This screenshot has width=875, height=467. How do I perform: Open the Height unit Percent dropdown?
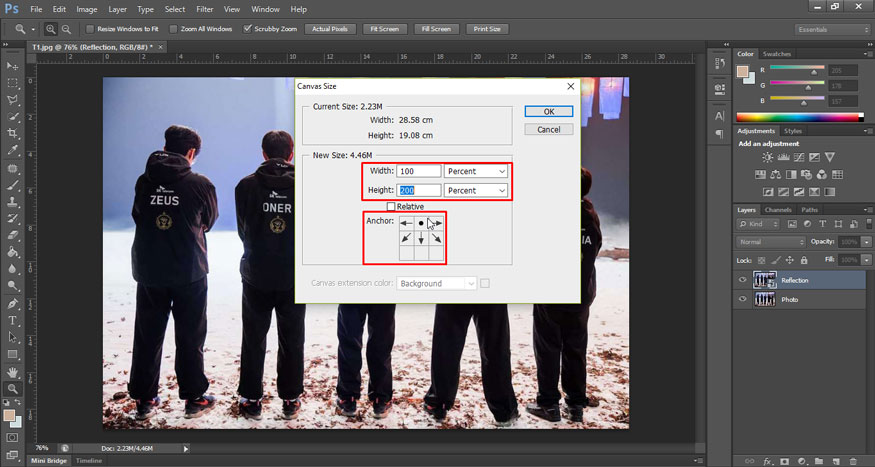click(x=476, y=190)
